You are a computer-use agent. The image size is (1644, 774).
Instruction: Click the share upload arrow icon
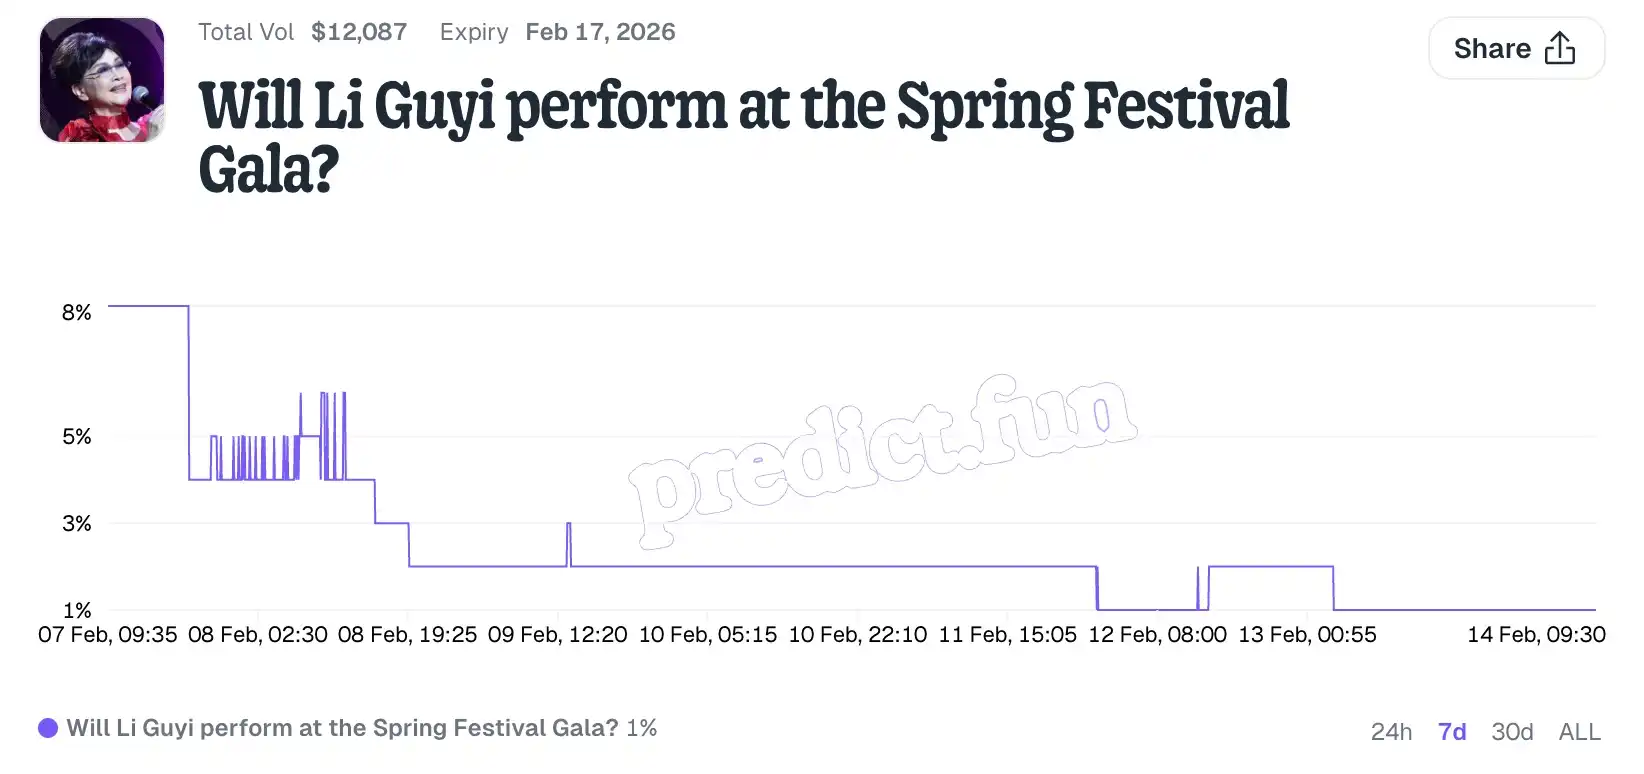[x=1559, y=48]
